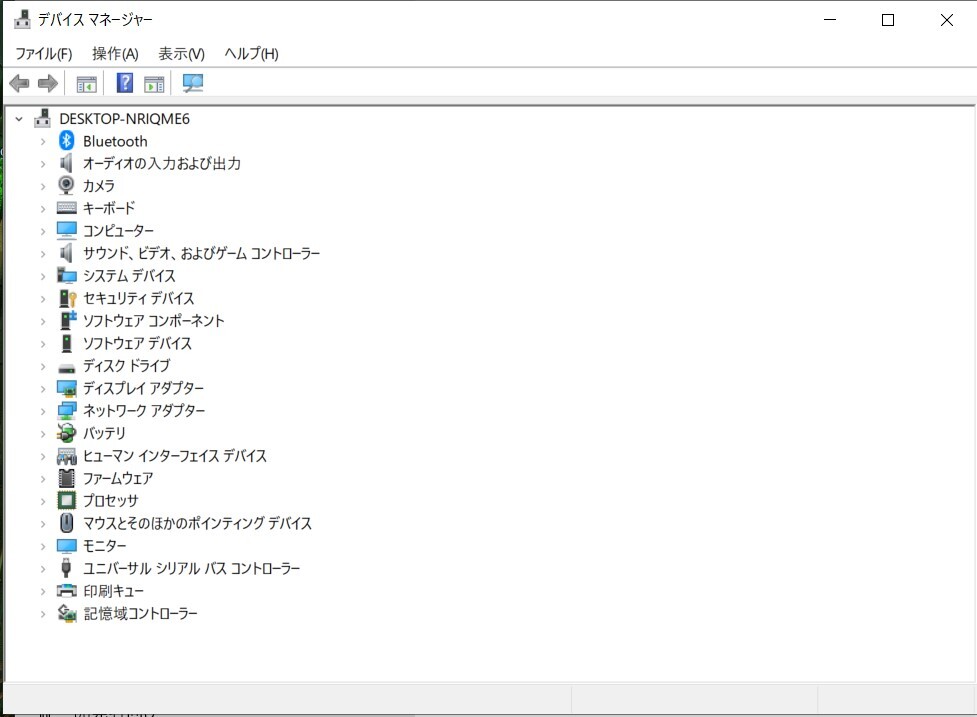The image size is (977, 717).
Task: Select the セキュリティ デバイス key icon
Action: [67, 298]
